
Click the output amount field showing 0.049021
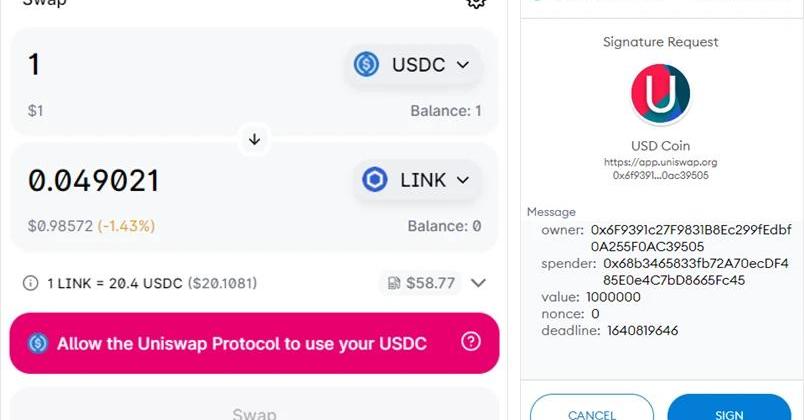tap(150, 181)
